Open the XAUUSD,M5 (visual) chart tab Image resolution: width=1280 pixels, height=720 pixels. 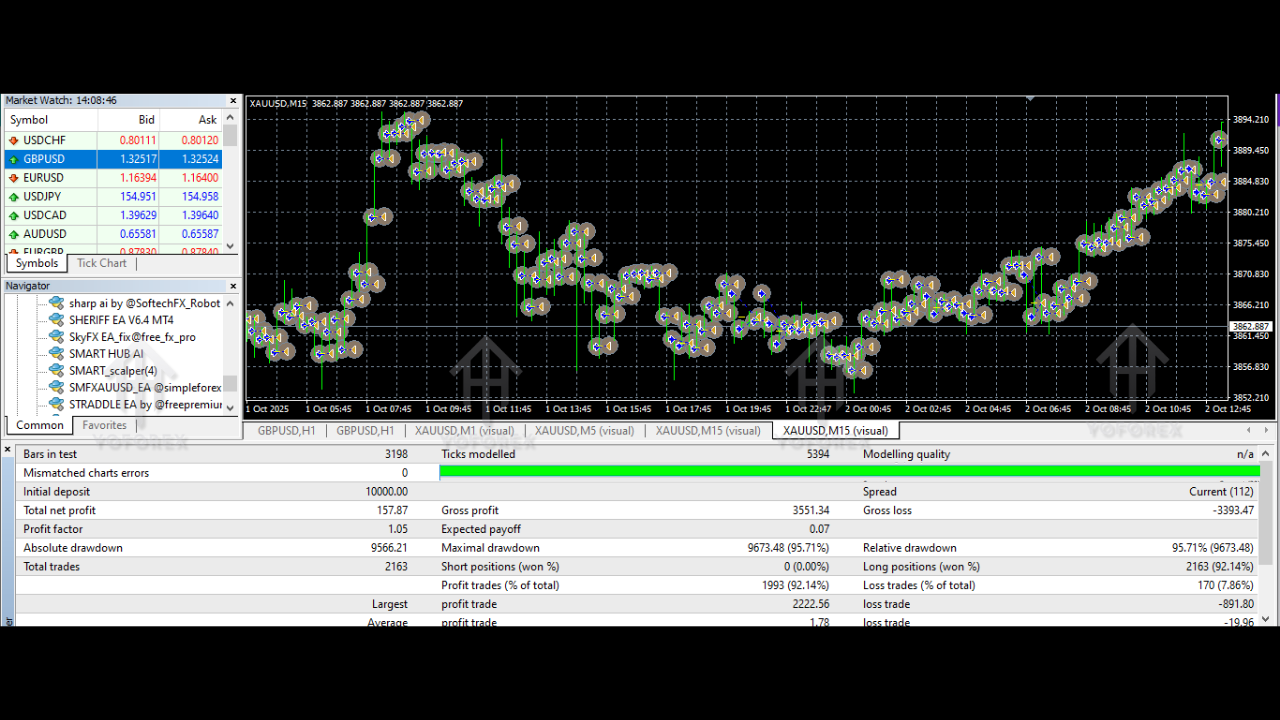584,431
